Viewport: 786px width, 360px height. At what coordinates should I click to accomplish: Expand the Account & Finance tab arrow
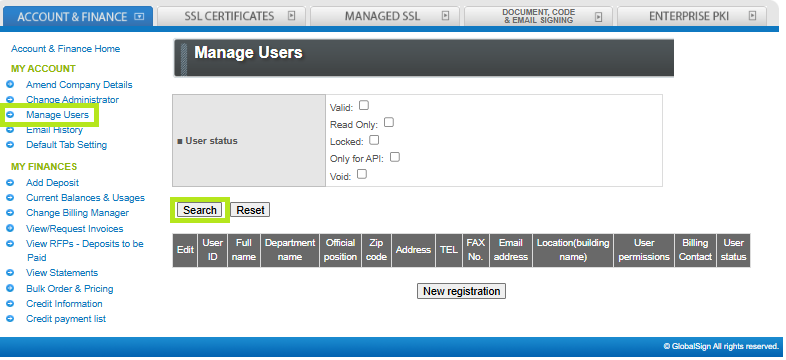tap(139, 17)
